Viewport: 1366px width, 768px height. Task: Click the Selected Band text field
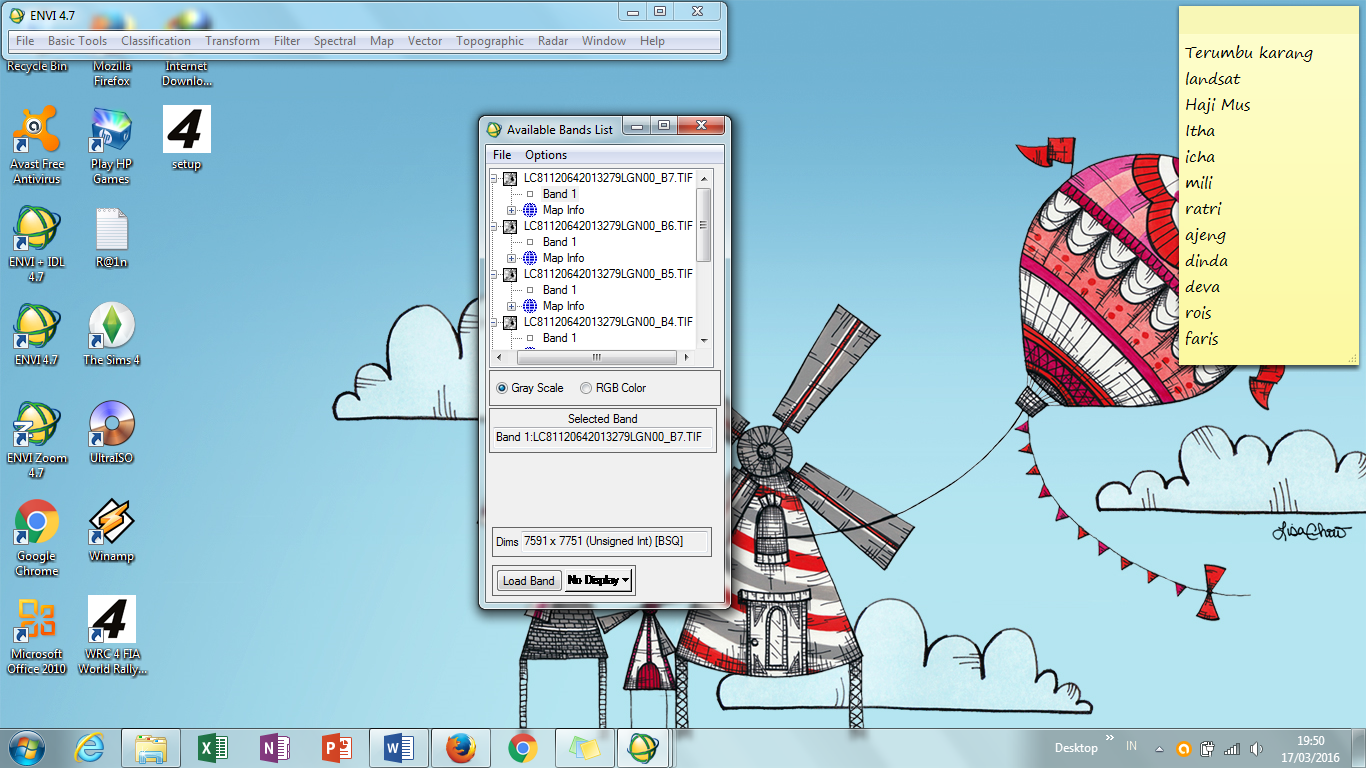click(x=602, y=437)
